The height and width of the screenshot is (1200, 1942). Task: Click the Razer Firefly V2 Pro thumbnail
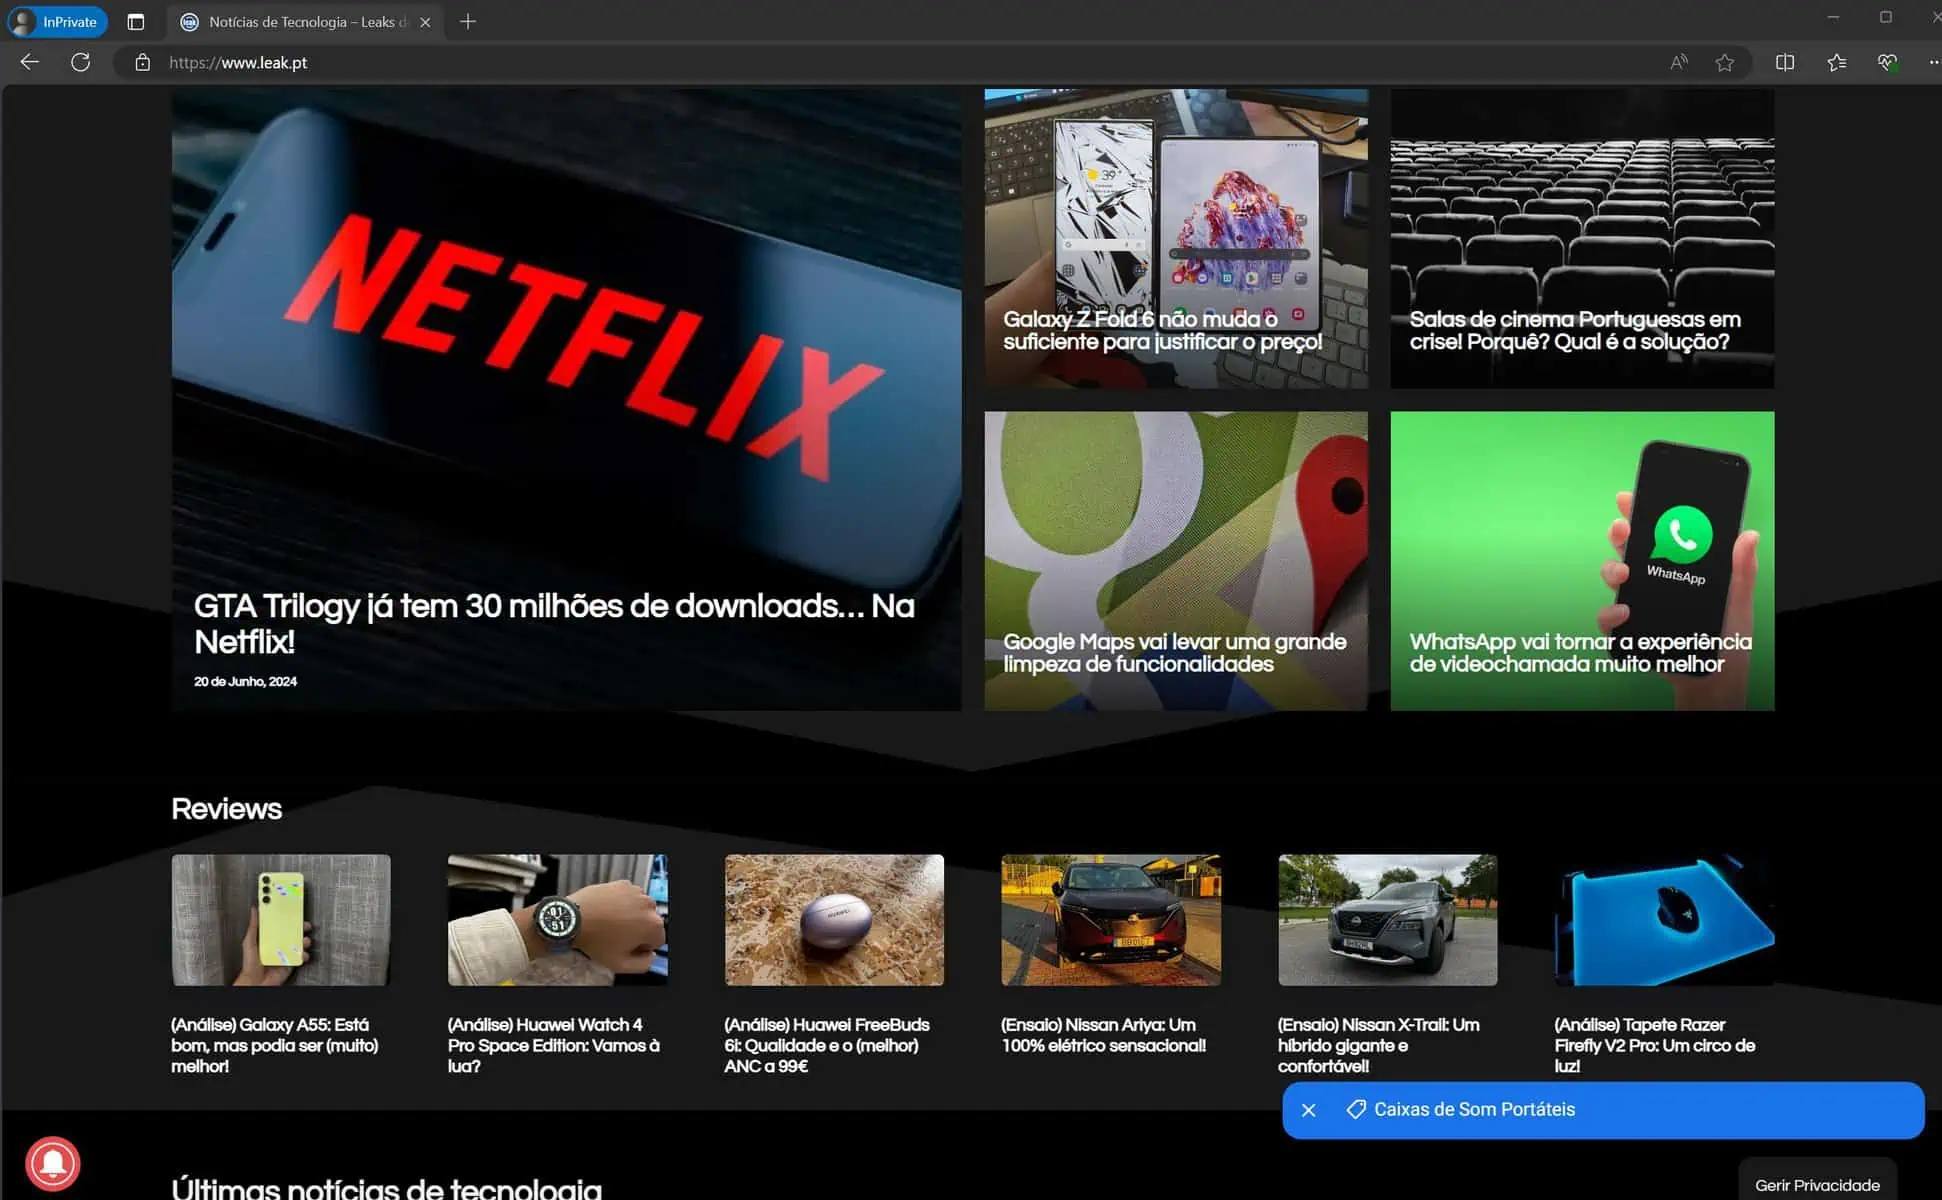1665,920
